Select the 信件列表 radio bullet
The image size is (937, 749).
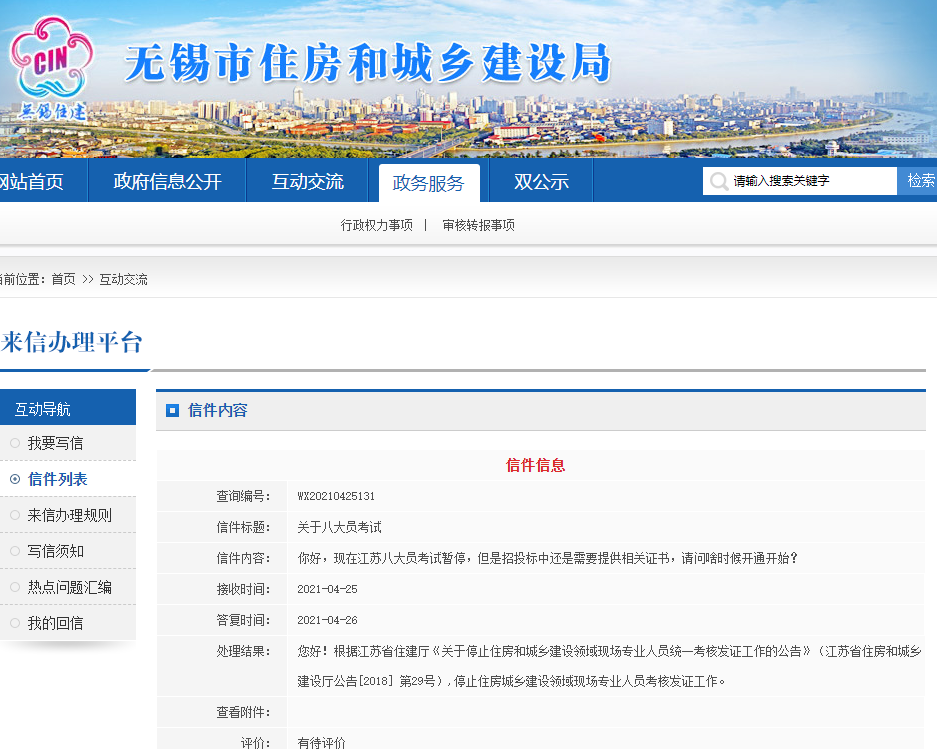(15, 479)
